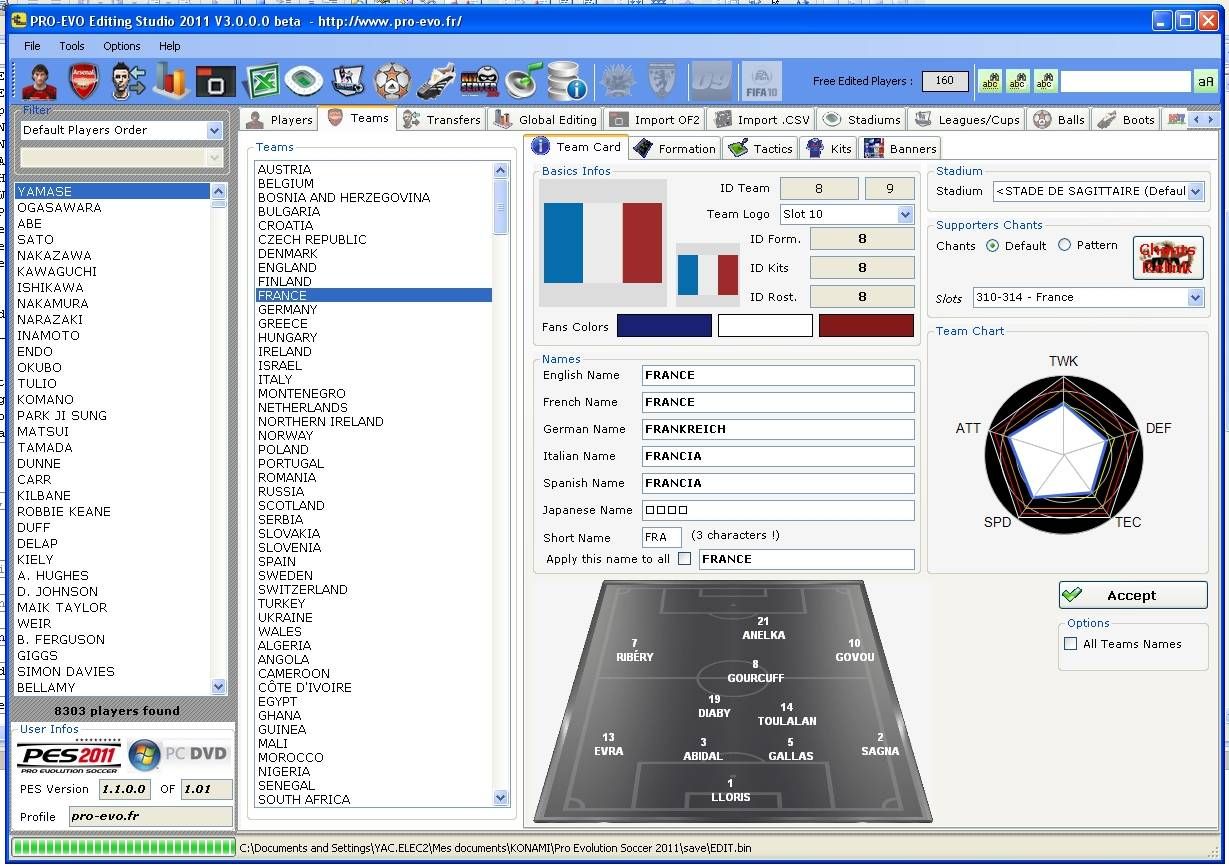
Task: Click the stadium toolbar icon
Action: 303,81
